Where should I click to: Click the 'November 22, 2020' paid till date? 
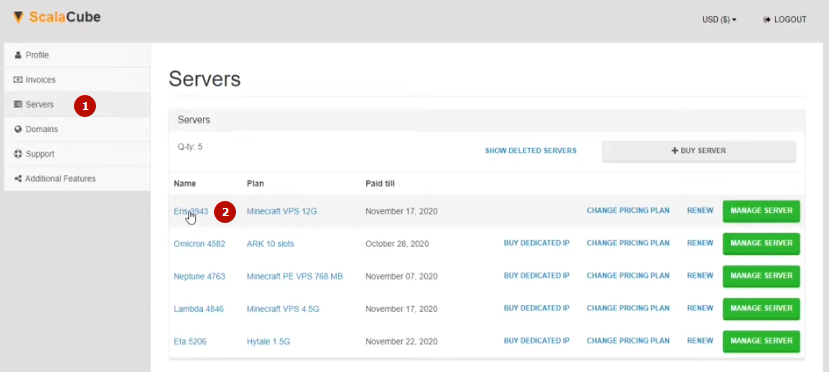click(x=401, y=341)
